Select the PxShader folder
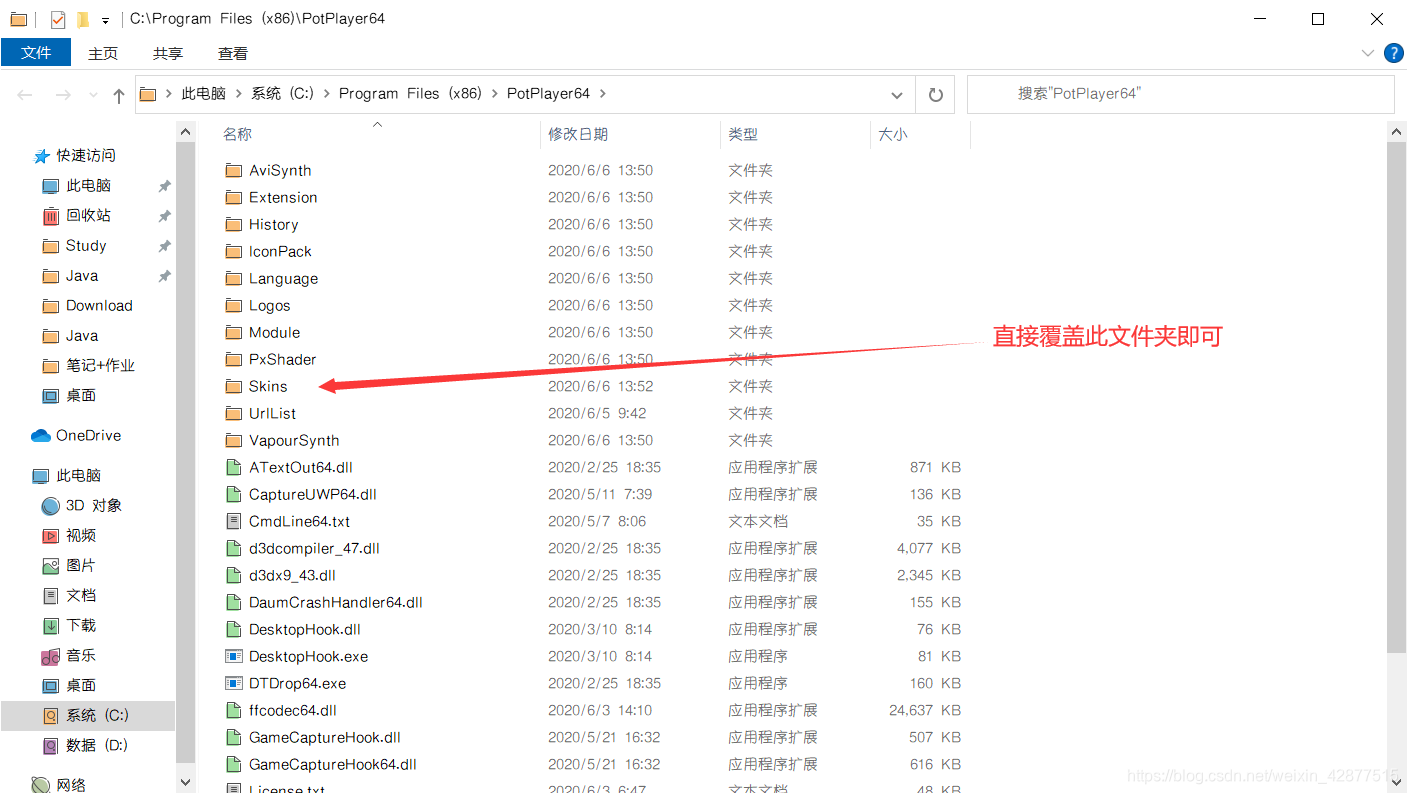 pyautogui.click(x=282, y=359)
